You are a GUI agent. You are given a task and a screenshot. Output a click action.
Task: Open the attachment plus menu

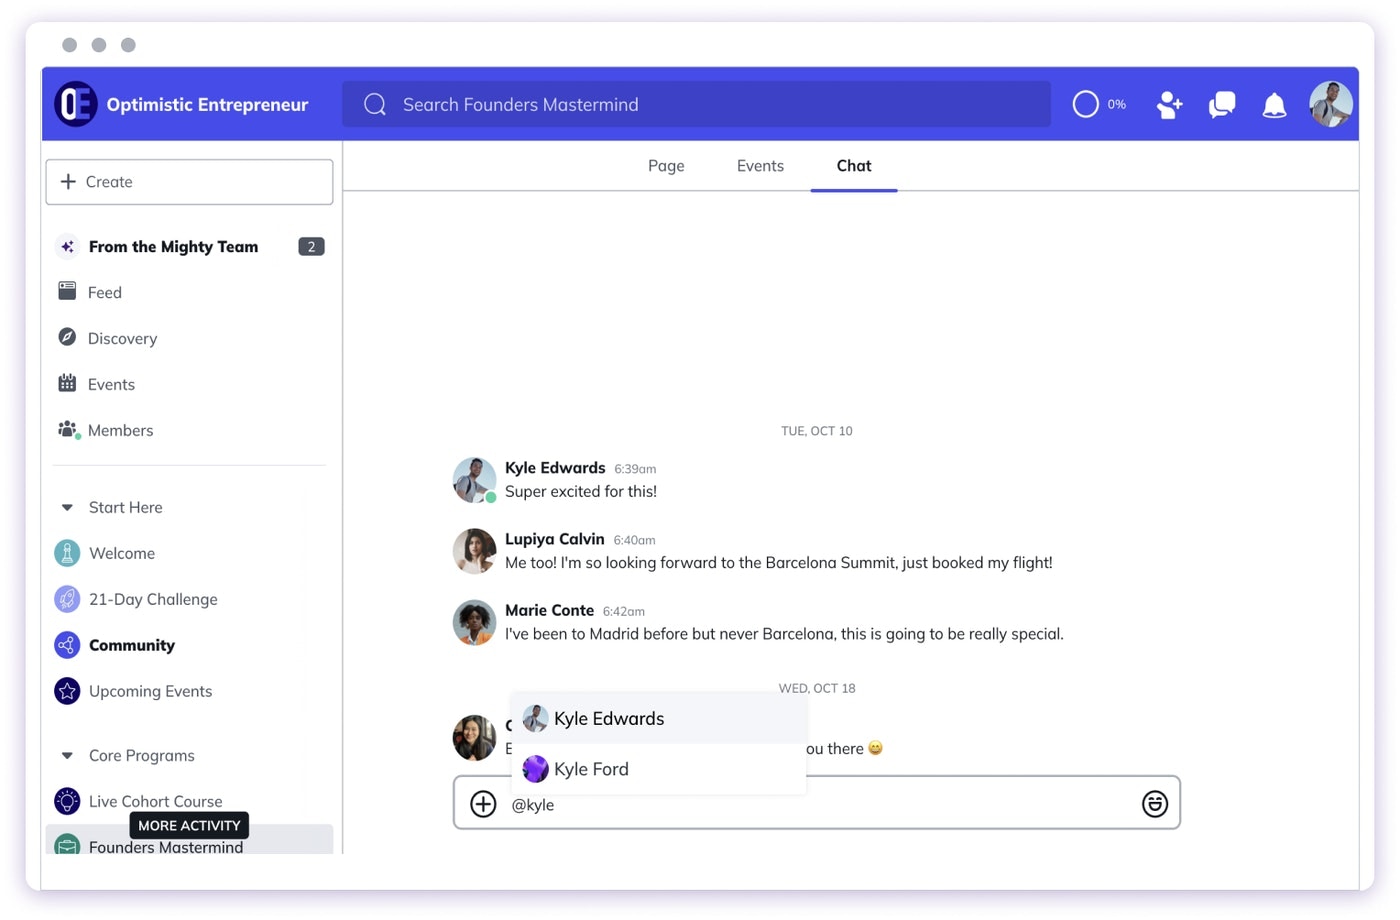pyautogui.click(x=483, y=803)
